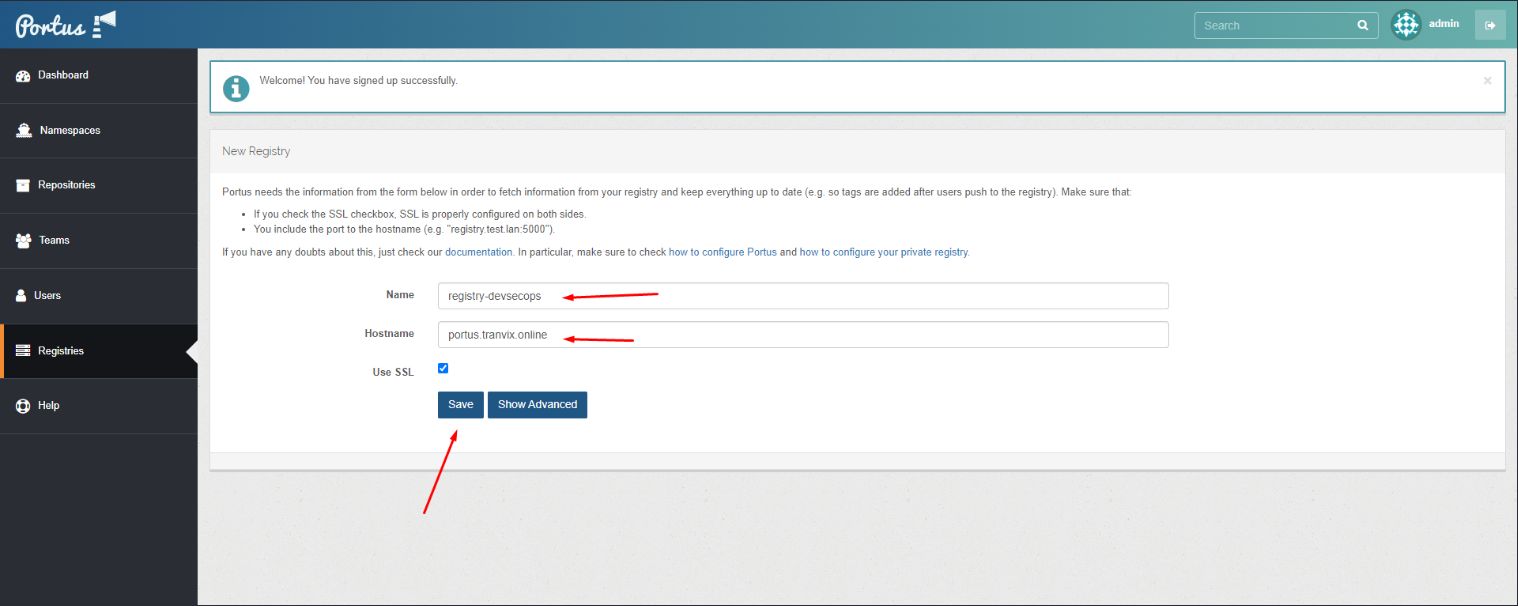Image resolution: width=1518 pixels, height=606 pixels.
Task: Go to the Dashboard menu item
Action: pyautogui.click(x=63, y=75)
